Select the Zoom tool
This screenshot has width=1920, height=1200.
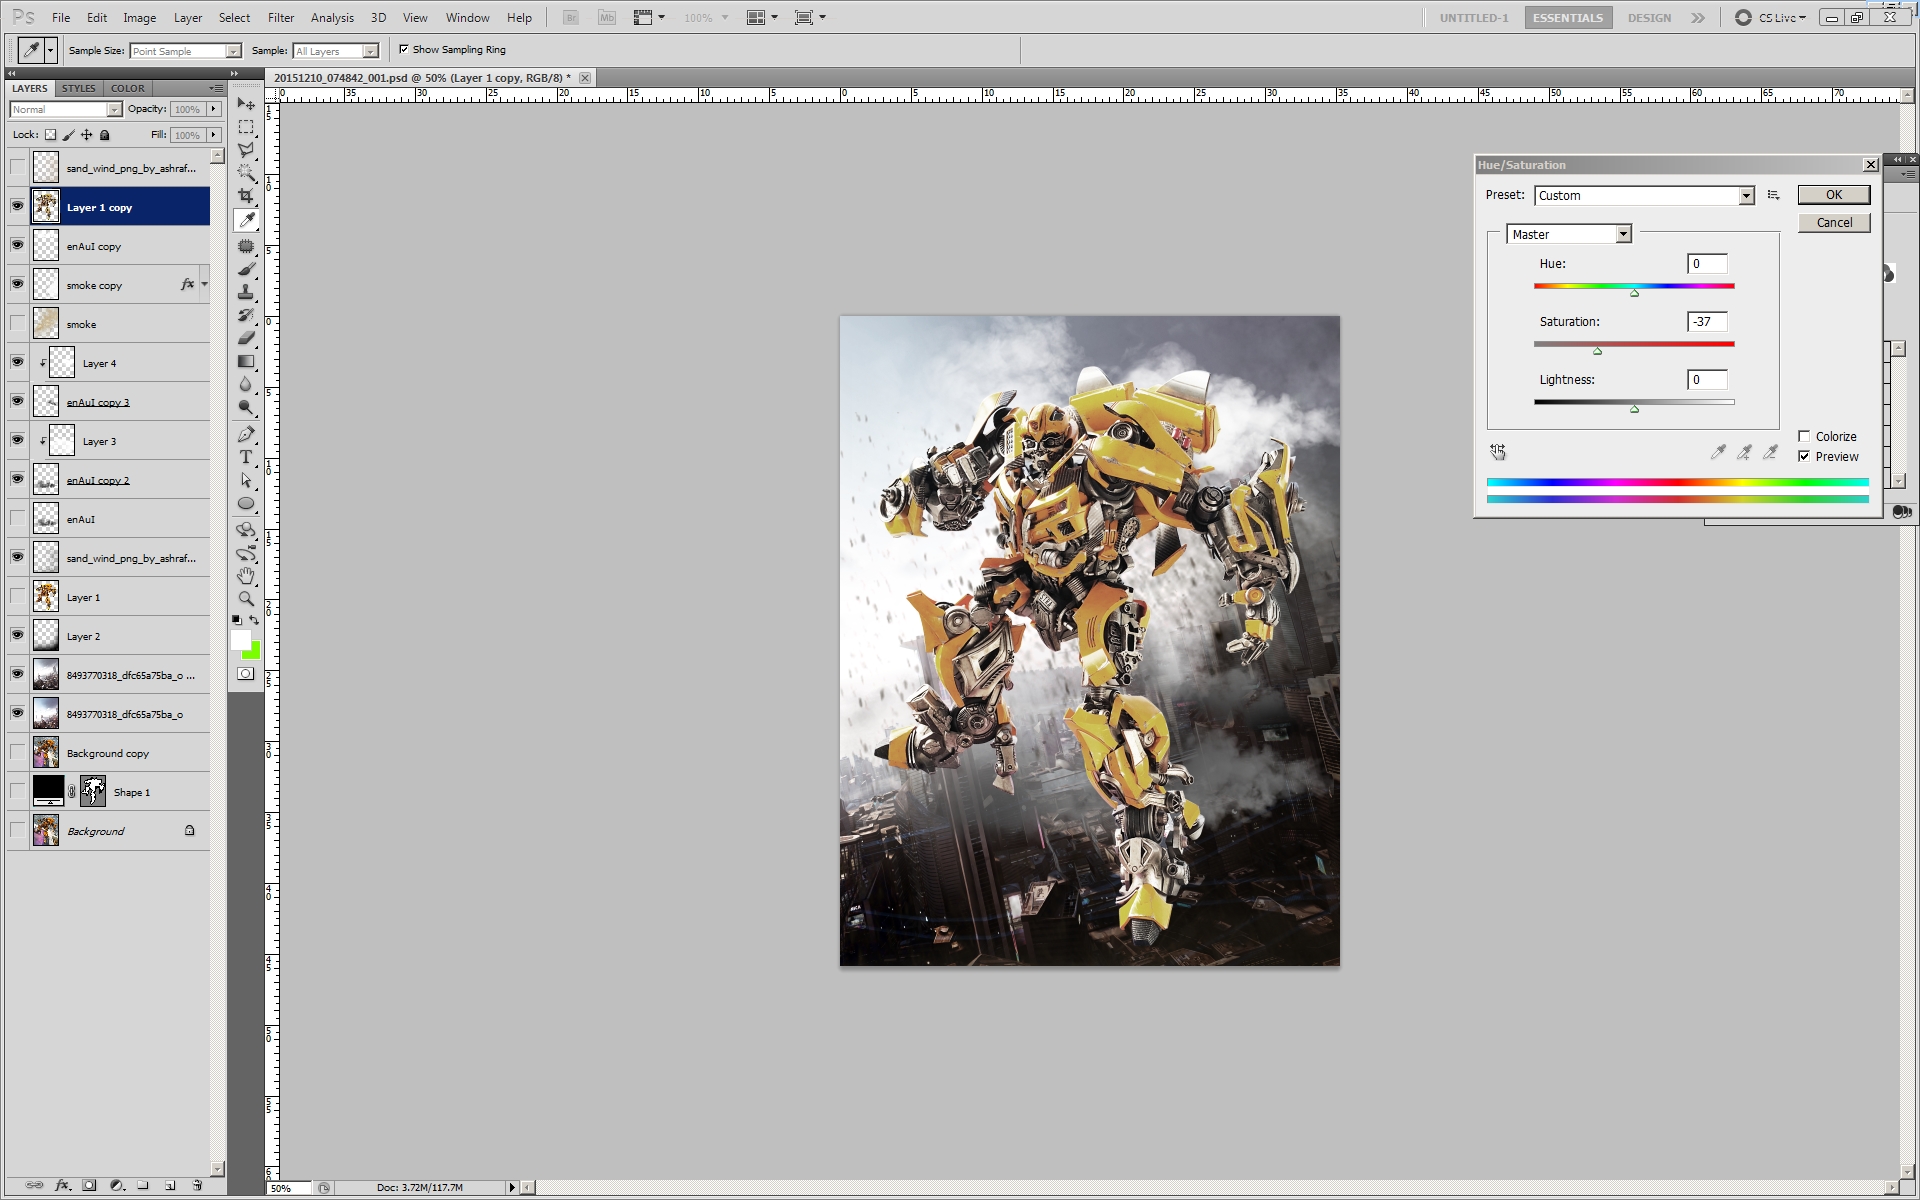pyautogui.click(x=246, y=599)
